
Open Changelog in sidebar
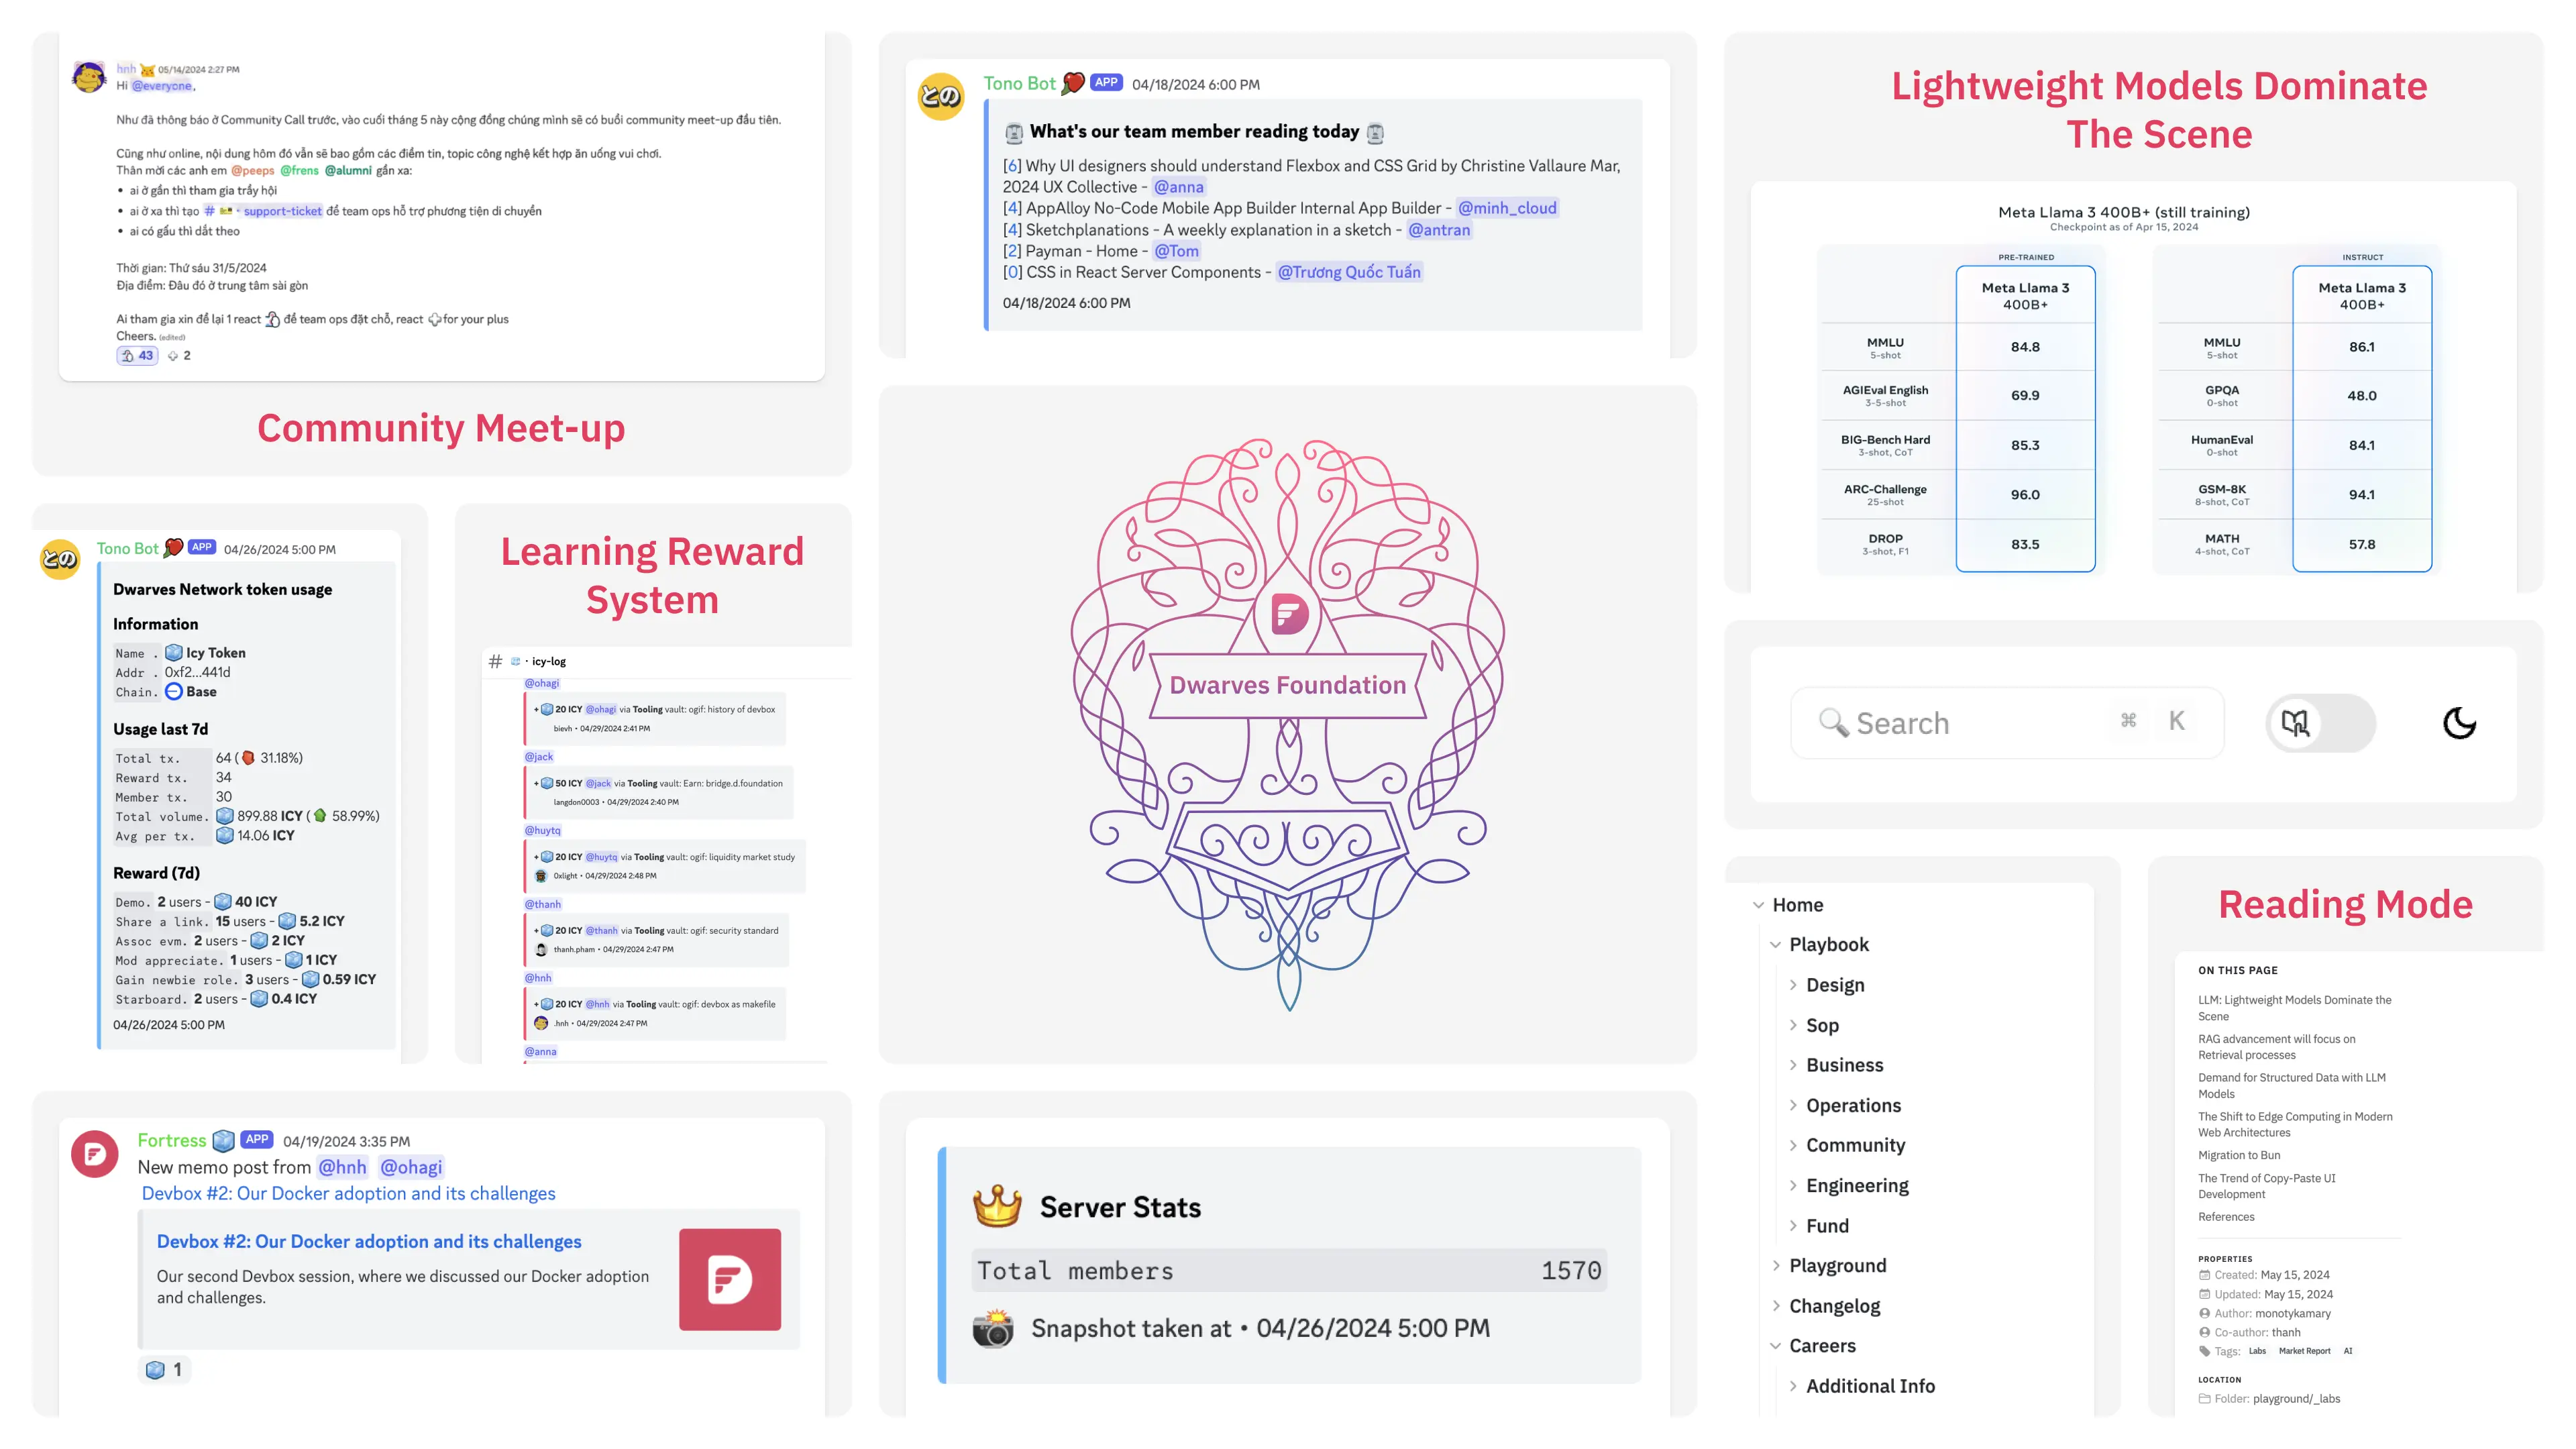click(1834, 1306)
